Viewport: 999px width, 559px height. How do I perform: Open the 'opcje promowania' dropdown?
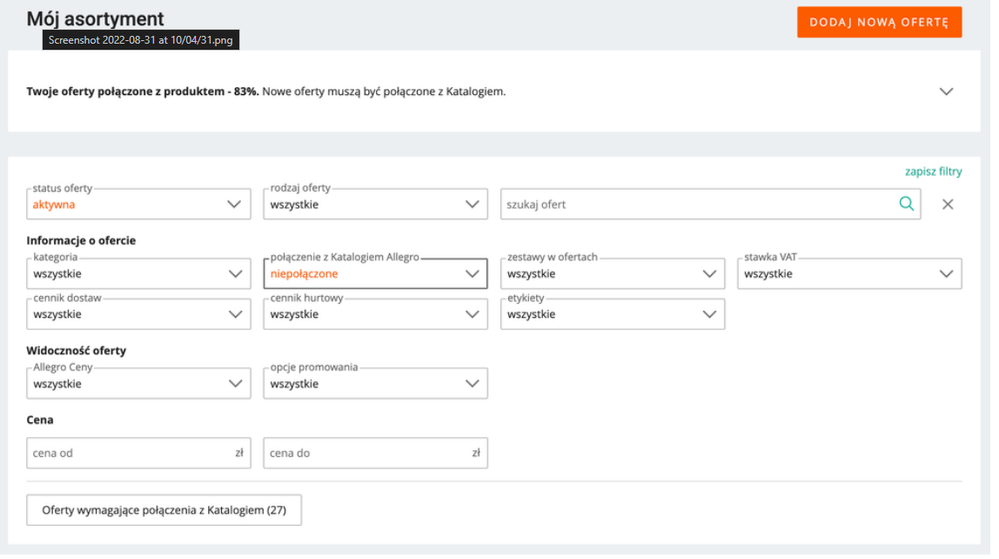[376, 385]
